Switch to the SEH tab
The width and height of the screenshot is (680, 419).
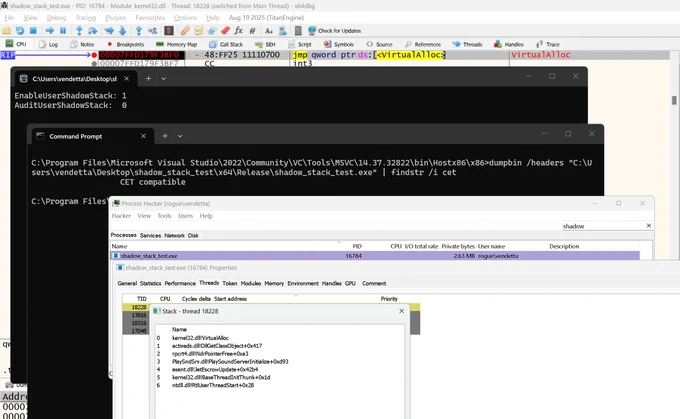[265, 44]
